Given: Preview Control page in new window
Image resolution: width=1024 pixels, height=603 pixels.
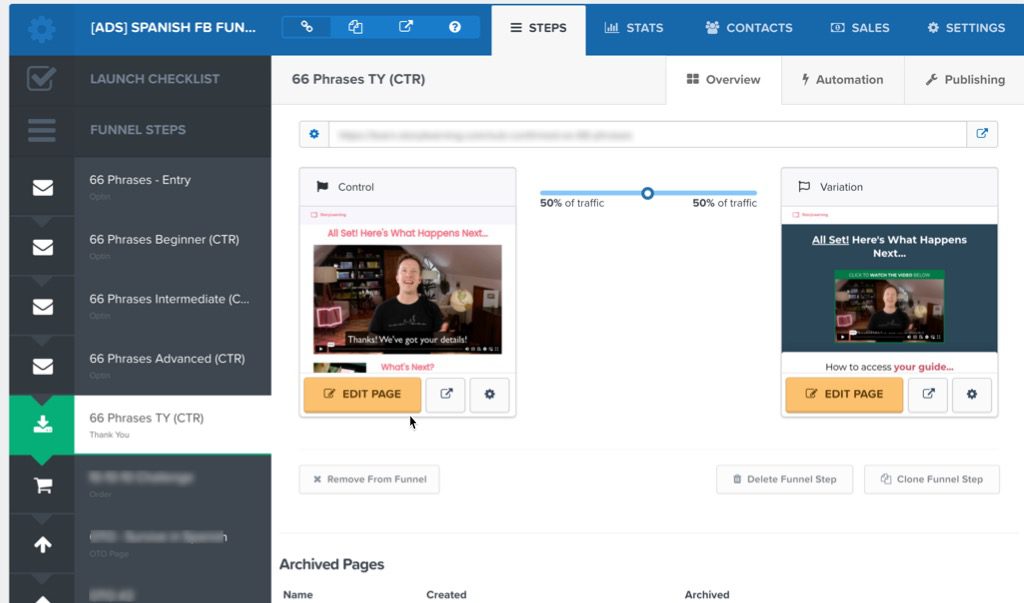Looking at the screenshot, I should [x=445, y=394].
